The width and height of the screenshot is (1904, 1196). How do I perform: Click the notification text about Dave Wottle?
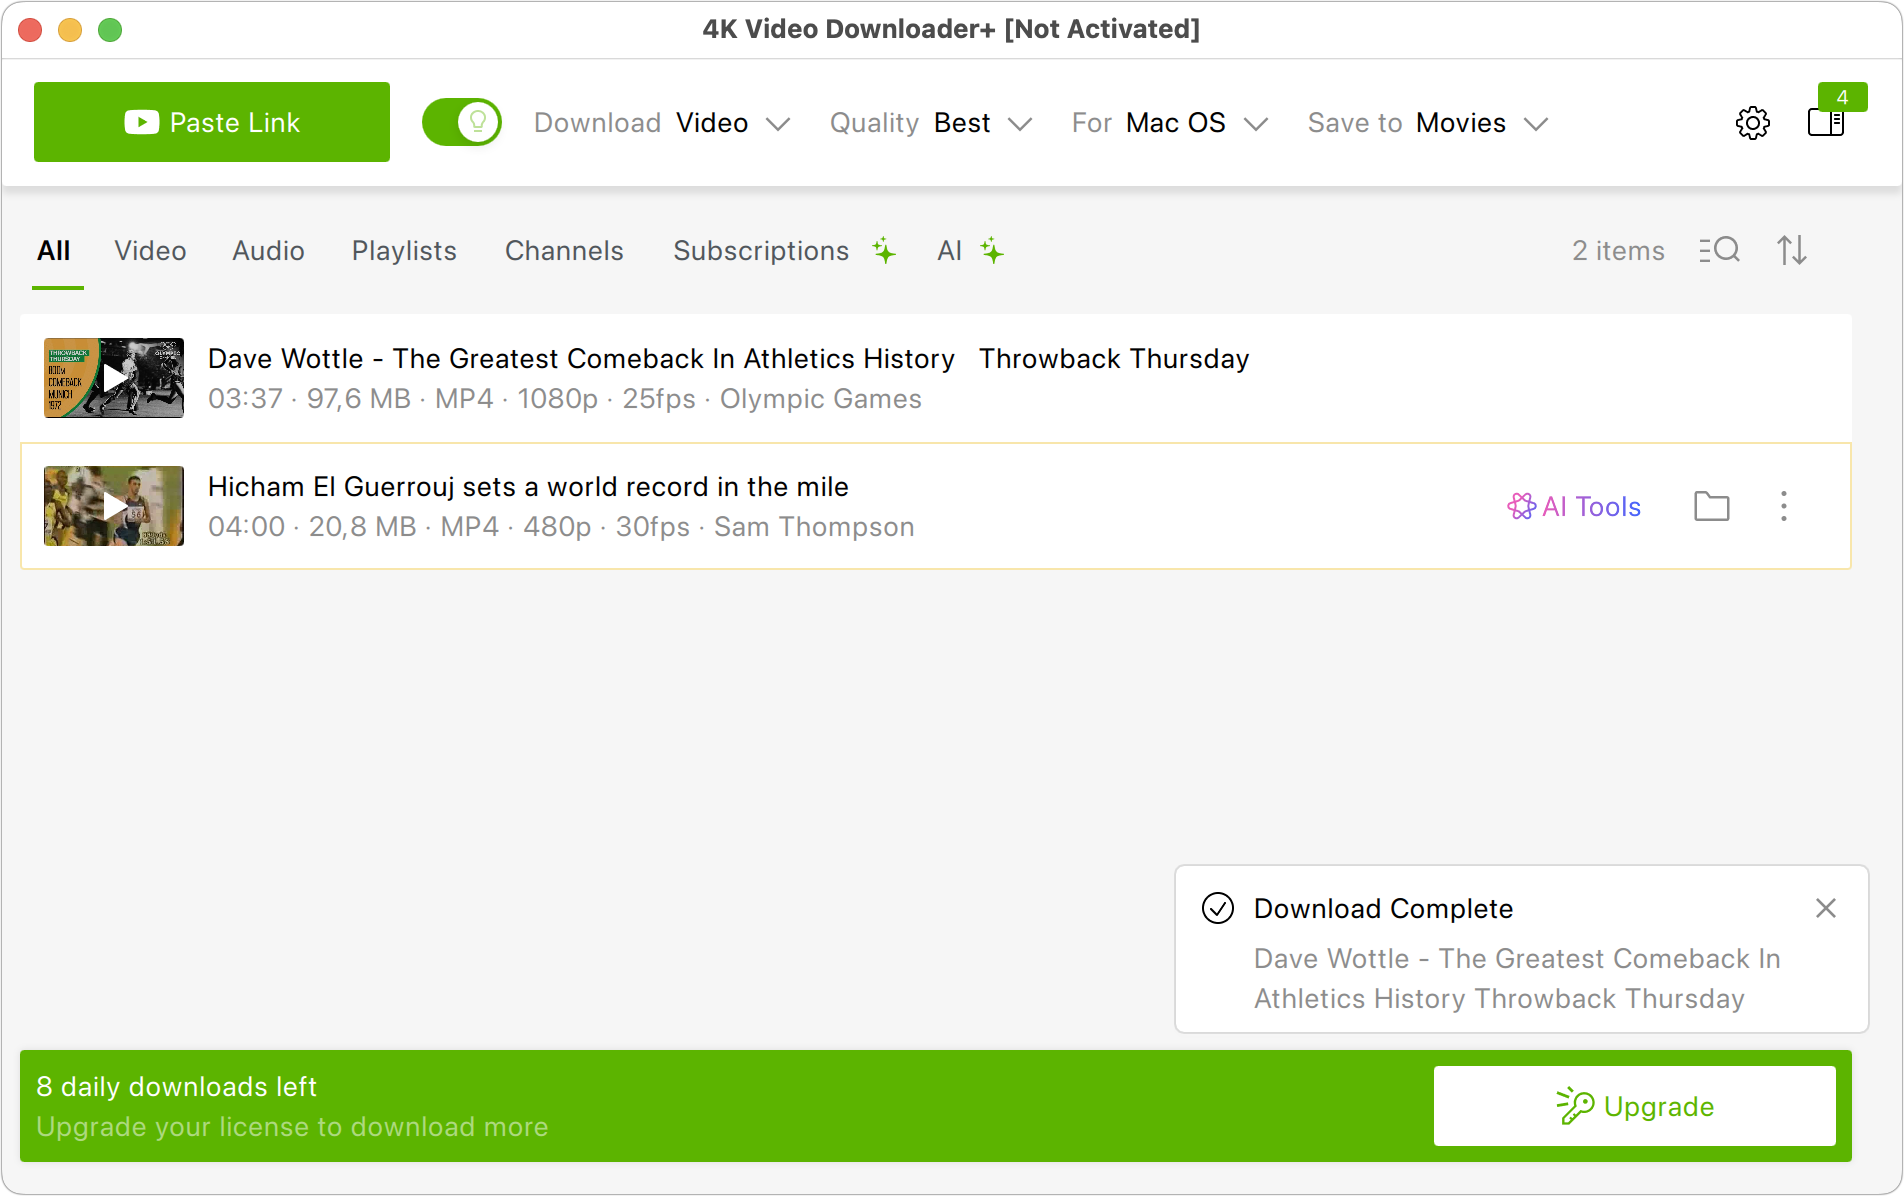(1517, 979)
